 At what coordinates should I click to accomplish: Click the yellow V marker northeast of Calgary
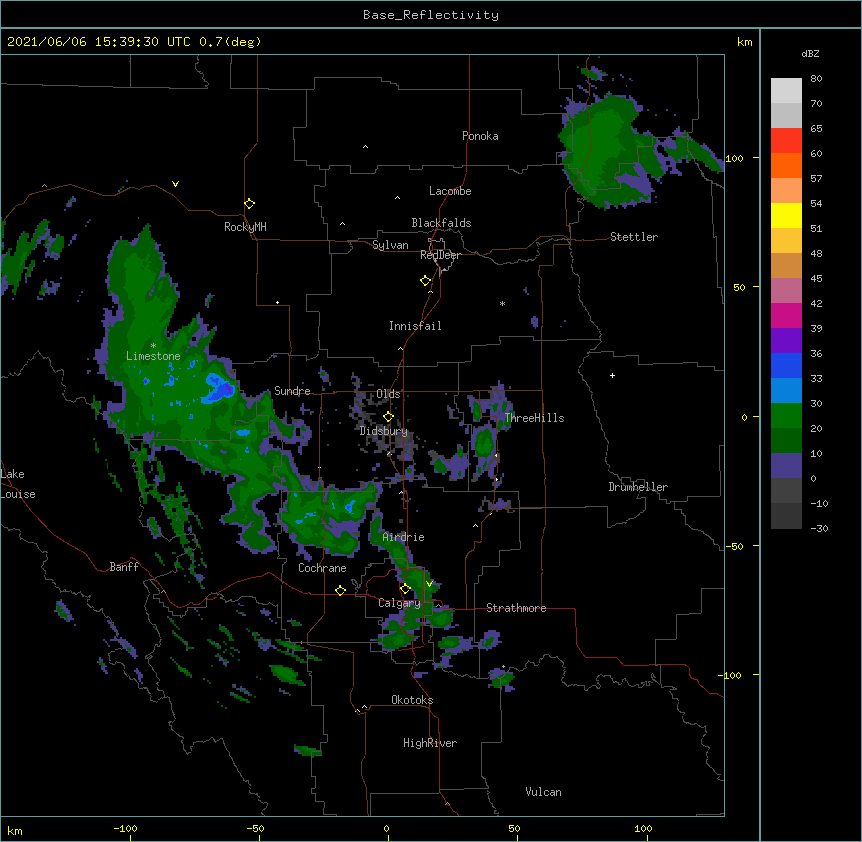click(429, 584)
